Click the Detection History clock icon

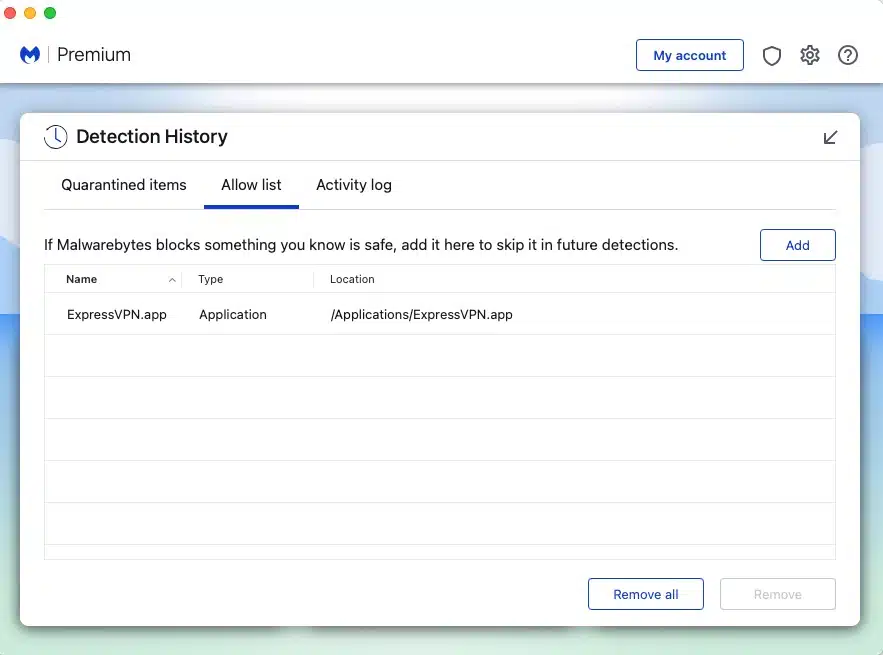tap(56, 137)
